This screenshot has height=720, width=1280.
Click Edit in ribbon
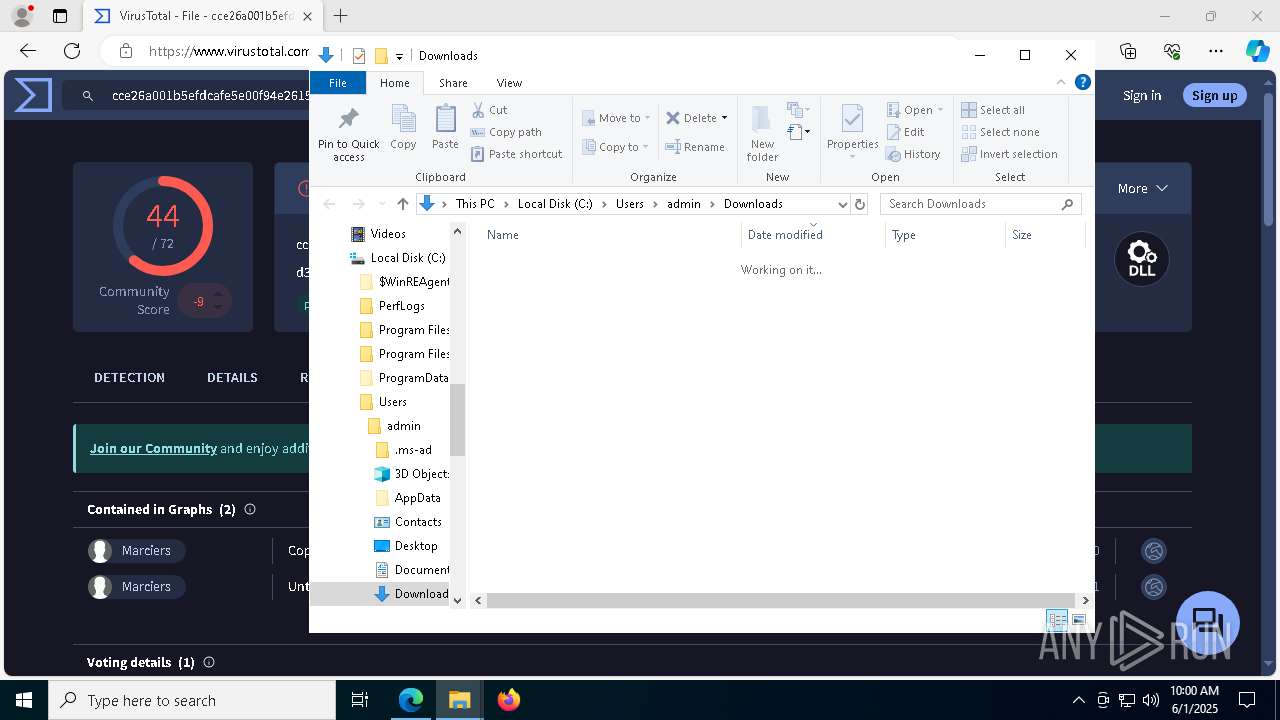(905, 132)
